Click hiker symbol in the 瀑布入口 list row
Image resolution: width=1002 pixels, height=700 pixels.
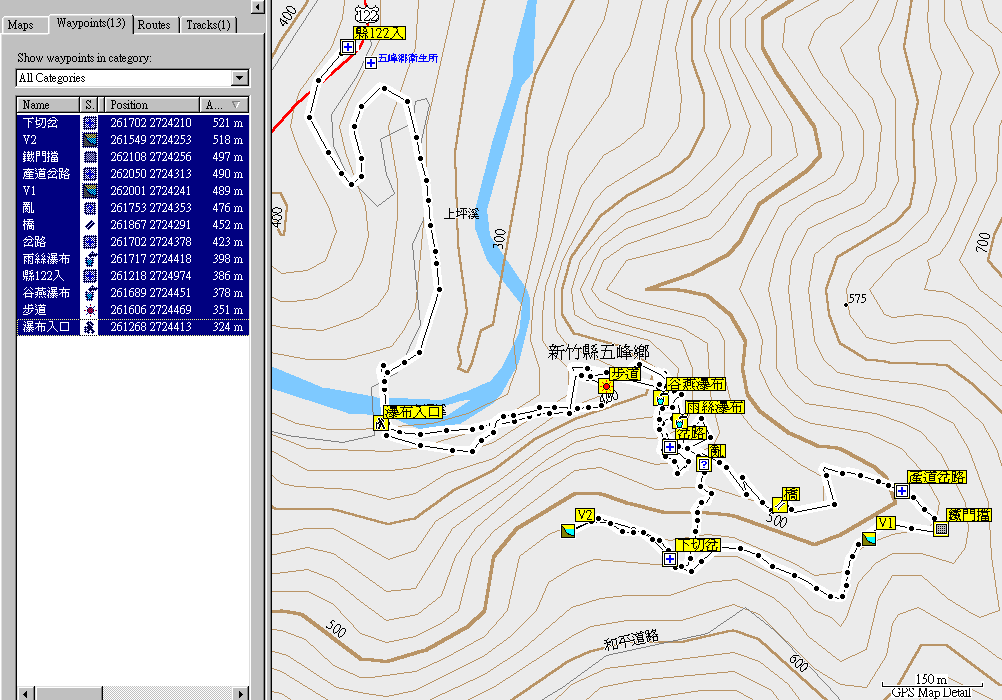point(90,327)
